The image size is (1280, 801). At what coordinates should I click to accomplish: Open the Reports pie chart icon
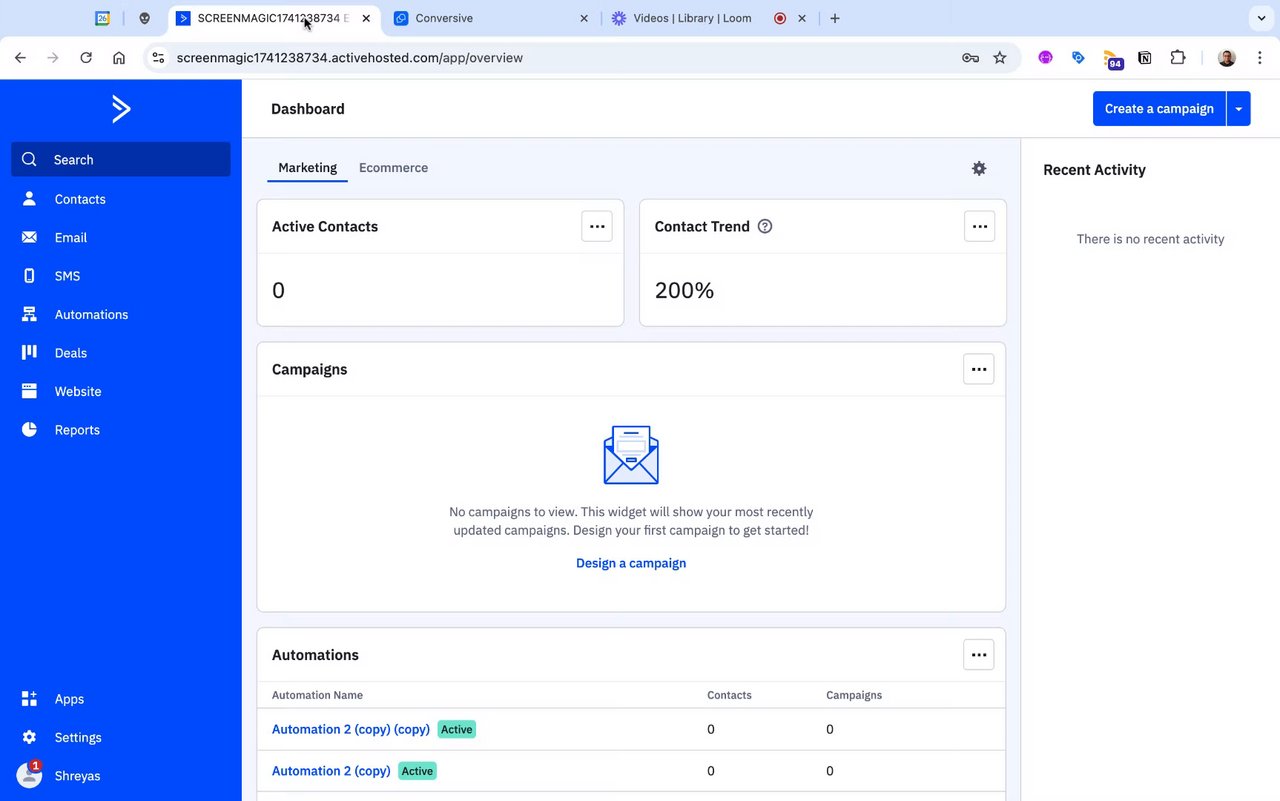click(29, 430)
